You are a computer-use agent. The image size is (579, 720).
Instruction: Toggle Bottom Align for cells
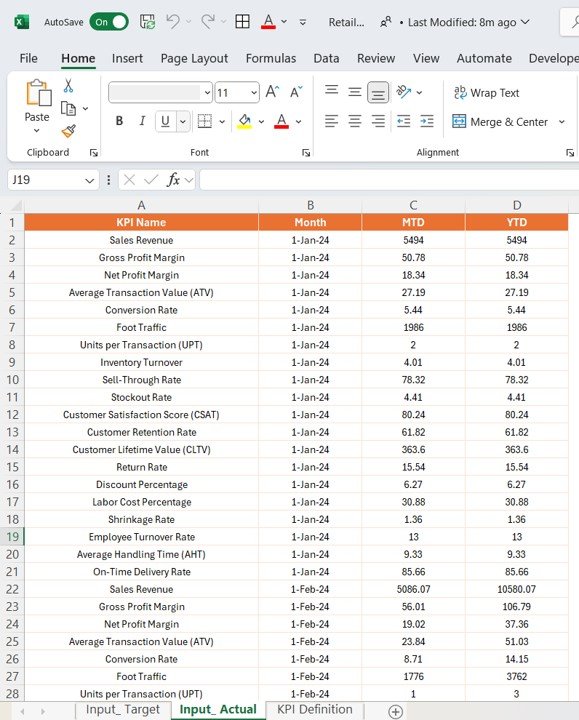(378, 92)
